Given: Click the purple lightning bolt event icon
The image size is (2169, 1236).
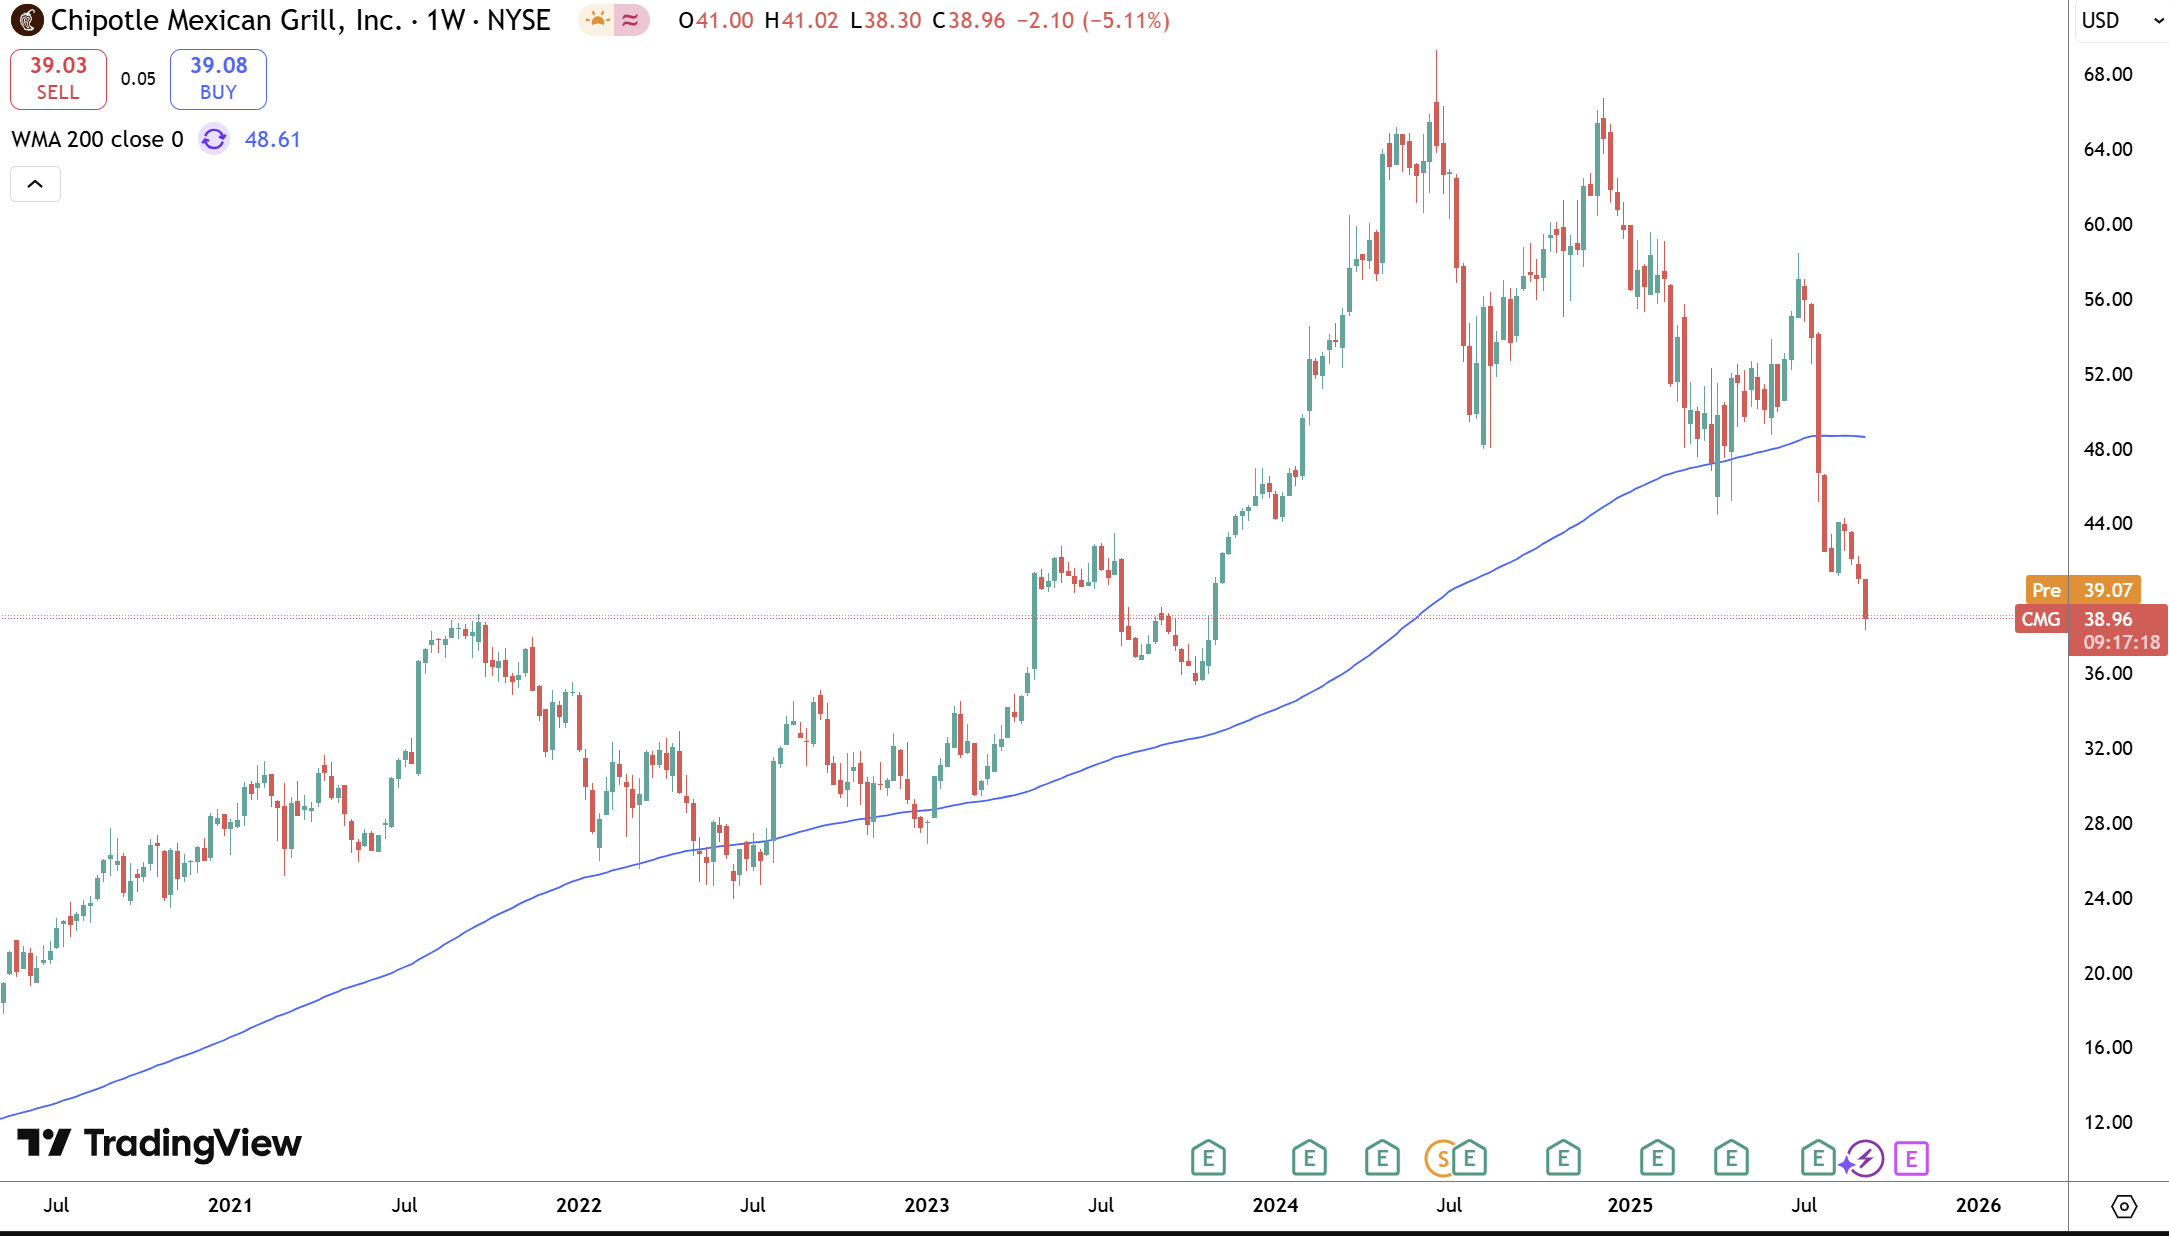Looking at the screenshot, I should tap(1865, 1159).
